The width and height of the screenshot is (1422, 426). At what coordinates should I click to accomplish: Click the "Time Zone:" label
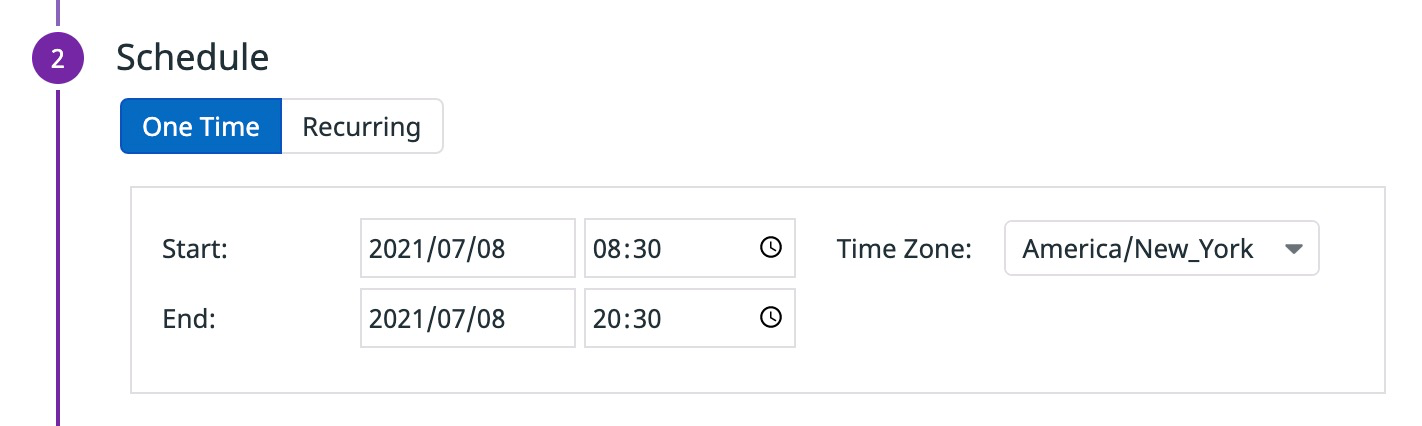pyautogui.click(x=904, y=249)
